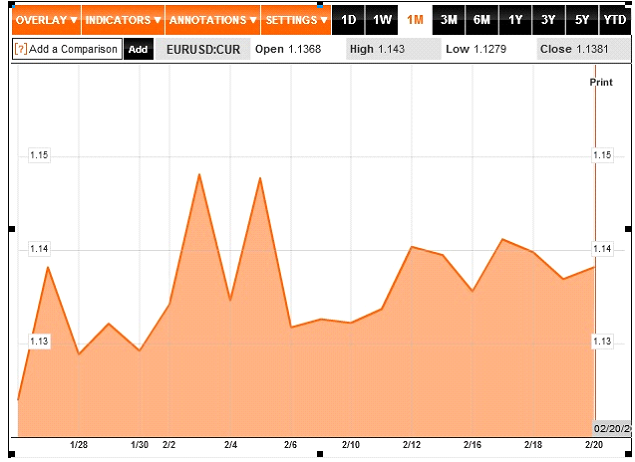Switch to the 1D time range
The height and width of the screenshot is (462, 635).
tap(348, 19)
